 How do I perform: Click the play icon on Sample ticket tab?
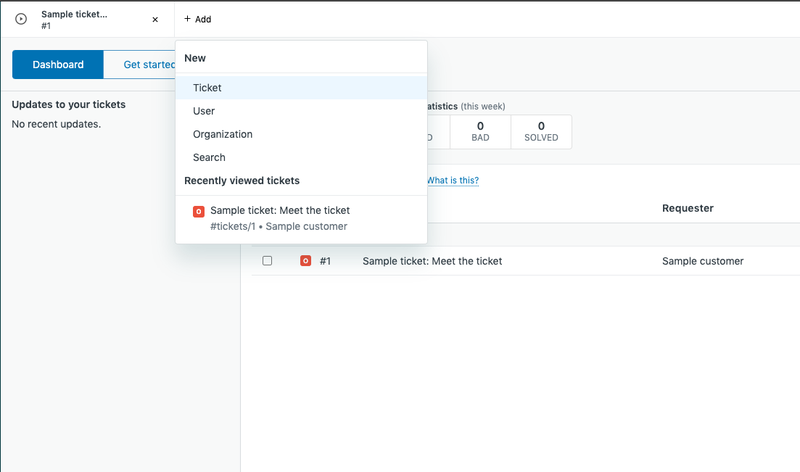(21, 19)
